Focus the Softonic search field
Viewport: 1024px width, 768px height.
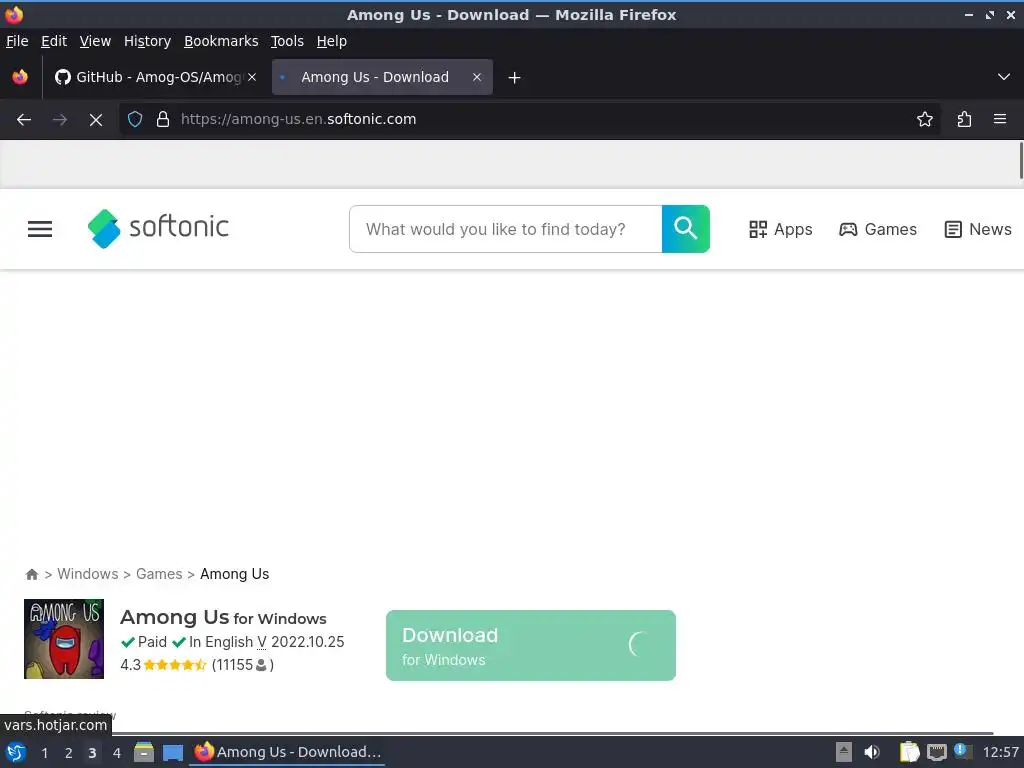point(505,229)
